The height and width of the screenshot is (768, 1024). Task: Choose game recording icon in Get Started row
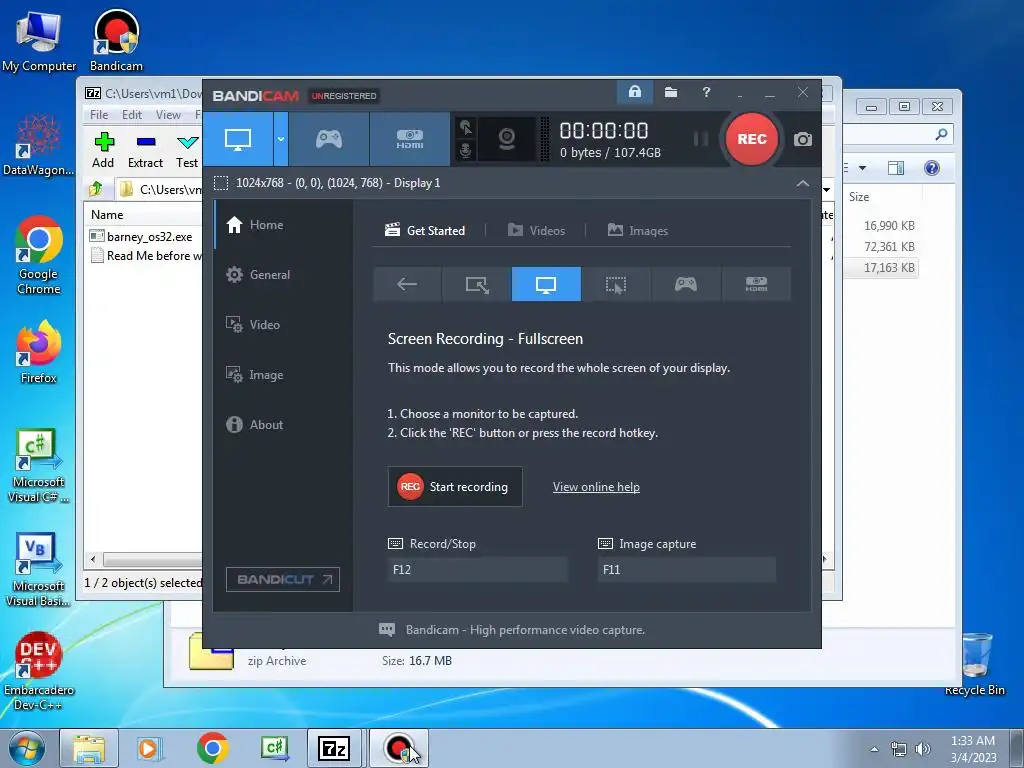(686, 284)
